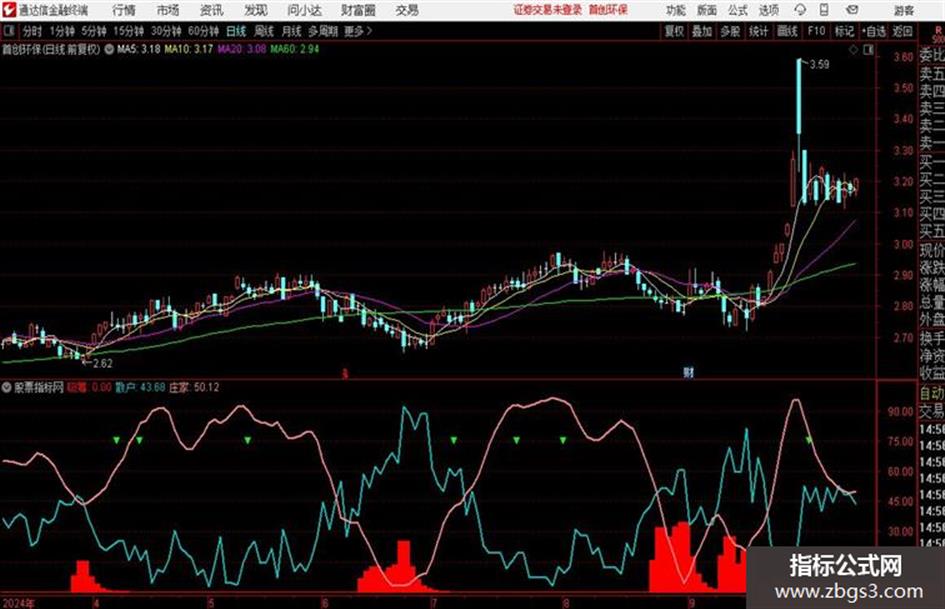Open the 选项 menu
This screenshot has height=609, width=945.
768,10
